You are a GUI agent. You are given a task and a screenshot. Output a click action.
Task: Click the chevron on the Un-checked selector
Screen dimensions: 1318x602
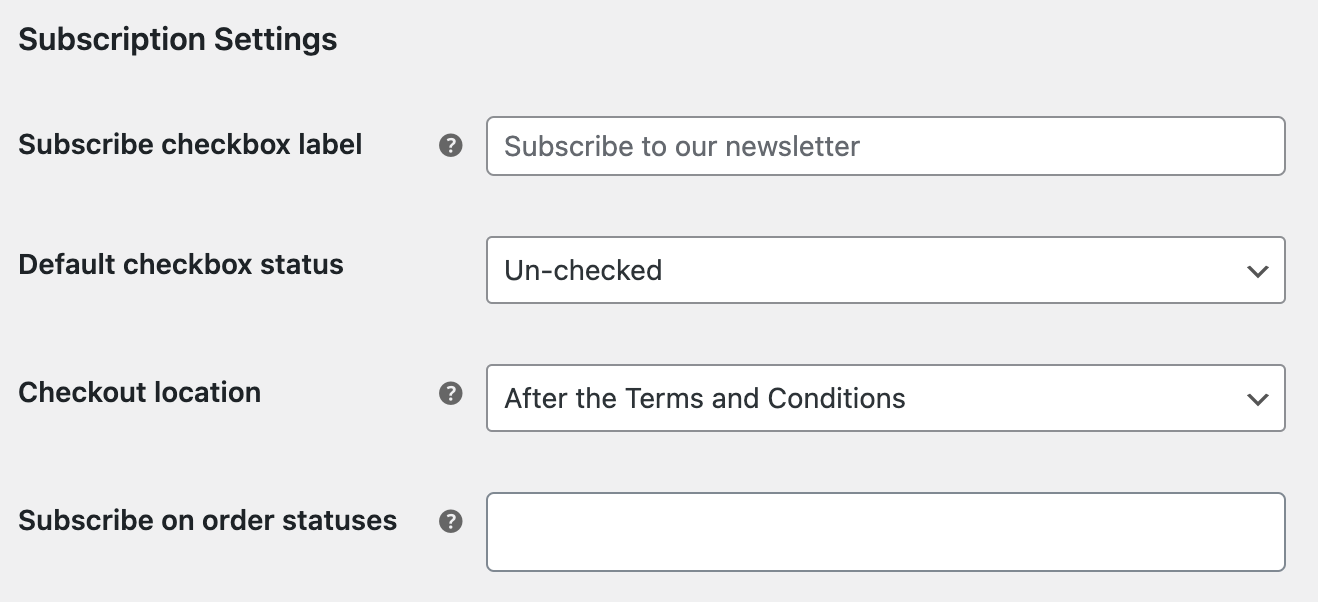1259,270
